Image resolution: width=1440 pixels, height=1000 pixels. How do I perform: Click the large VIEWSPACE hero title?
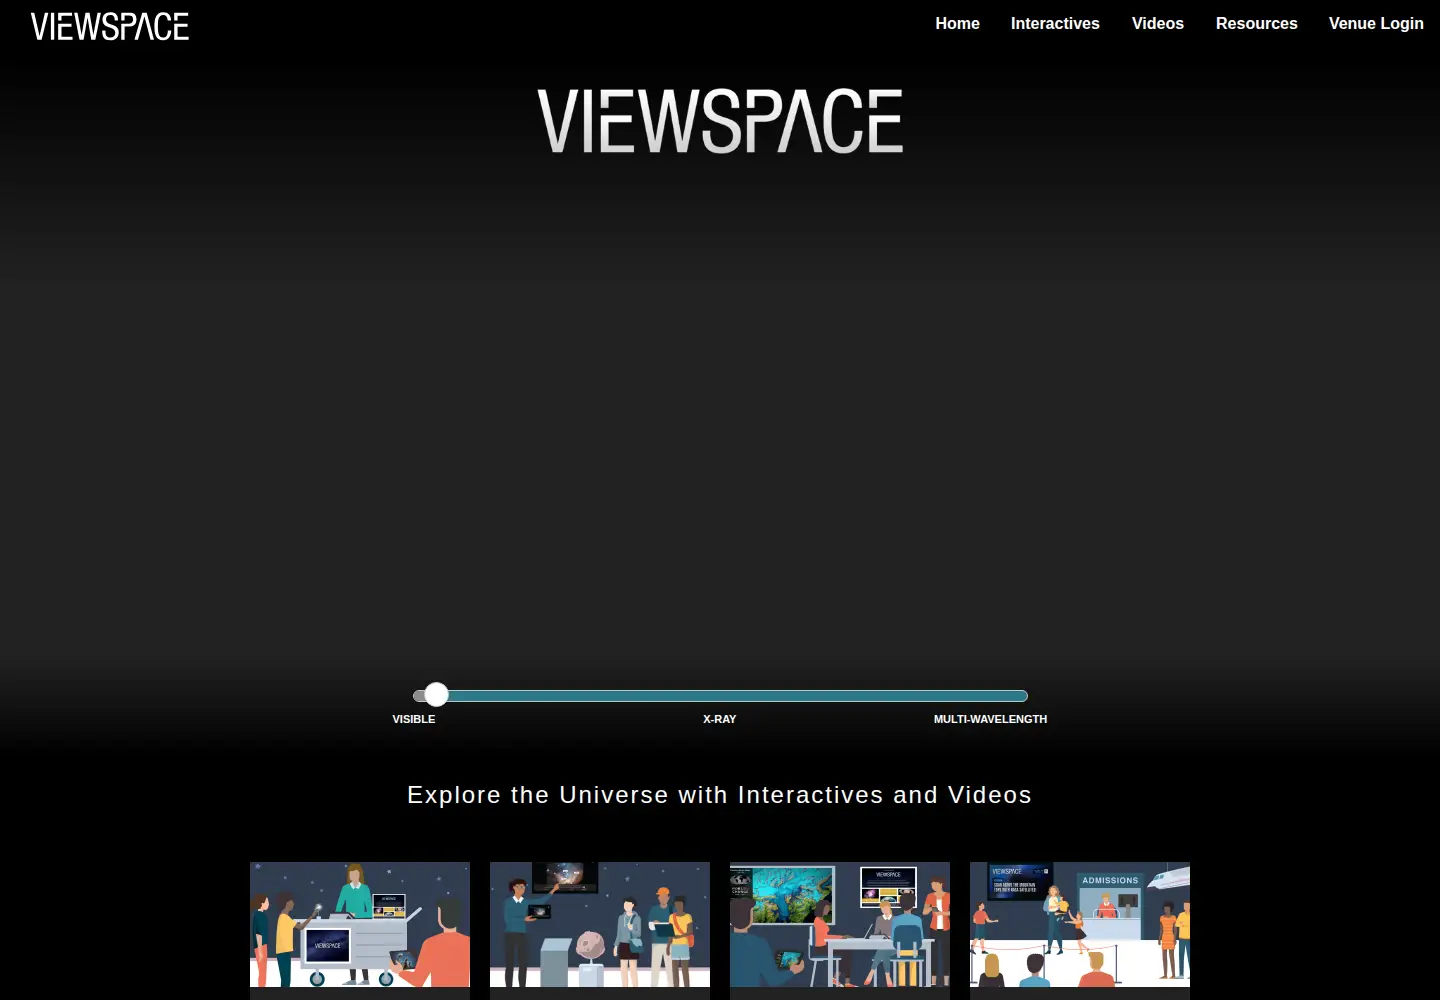(x=720, y=121)
